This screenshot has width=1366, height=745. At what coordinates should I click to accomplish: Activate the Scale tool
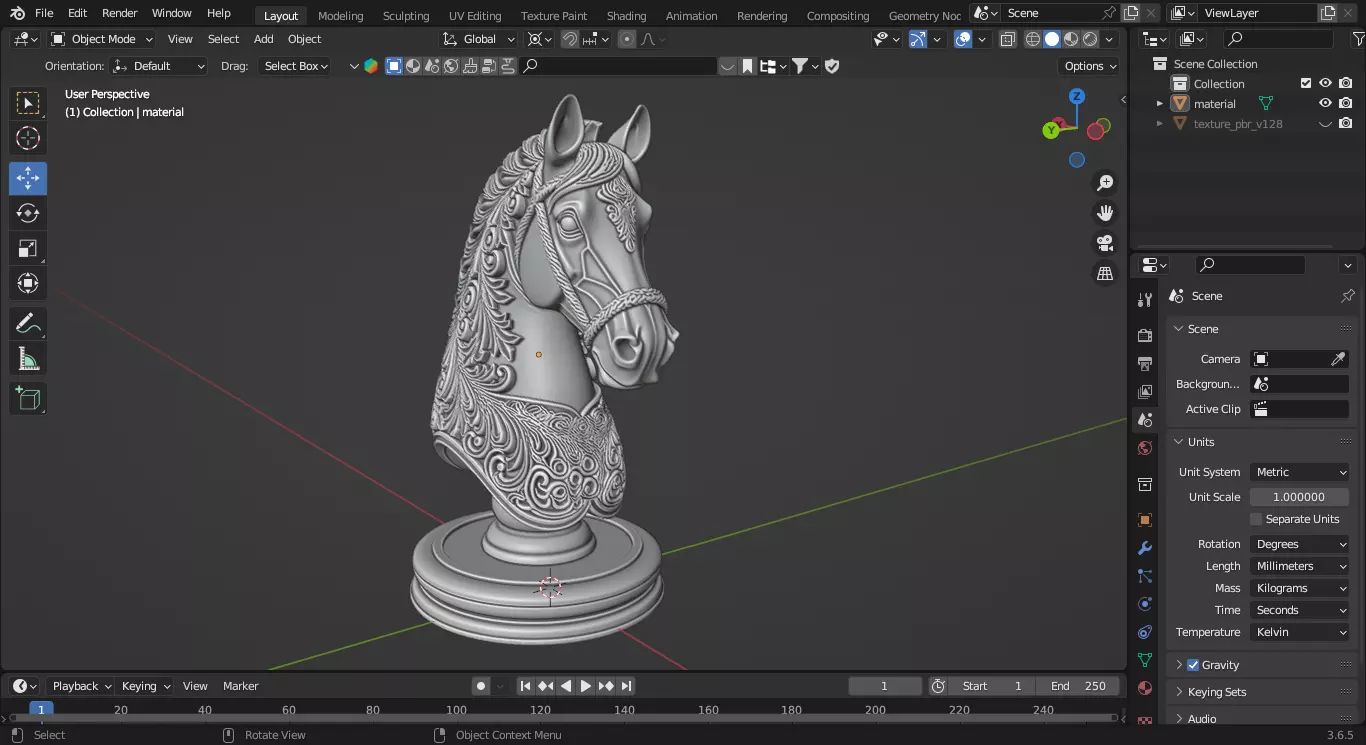pyautogui.click(x=28, y=248)
